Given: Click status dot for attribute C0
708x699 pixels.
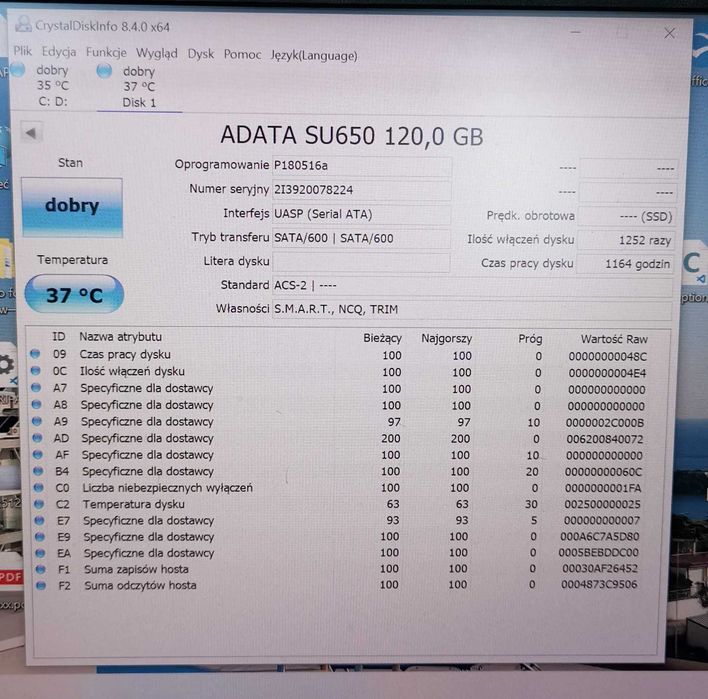Looking at the screenshot, I should [39, 488].
